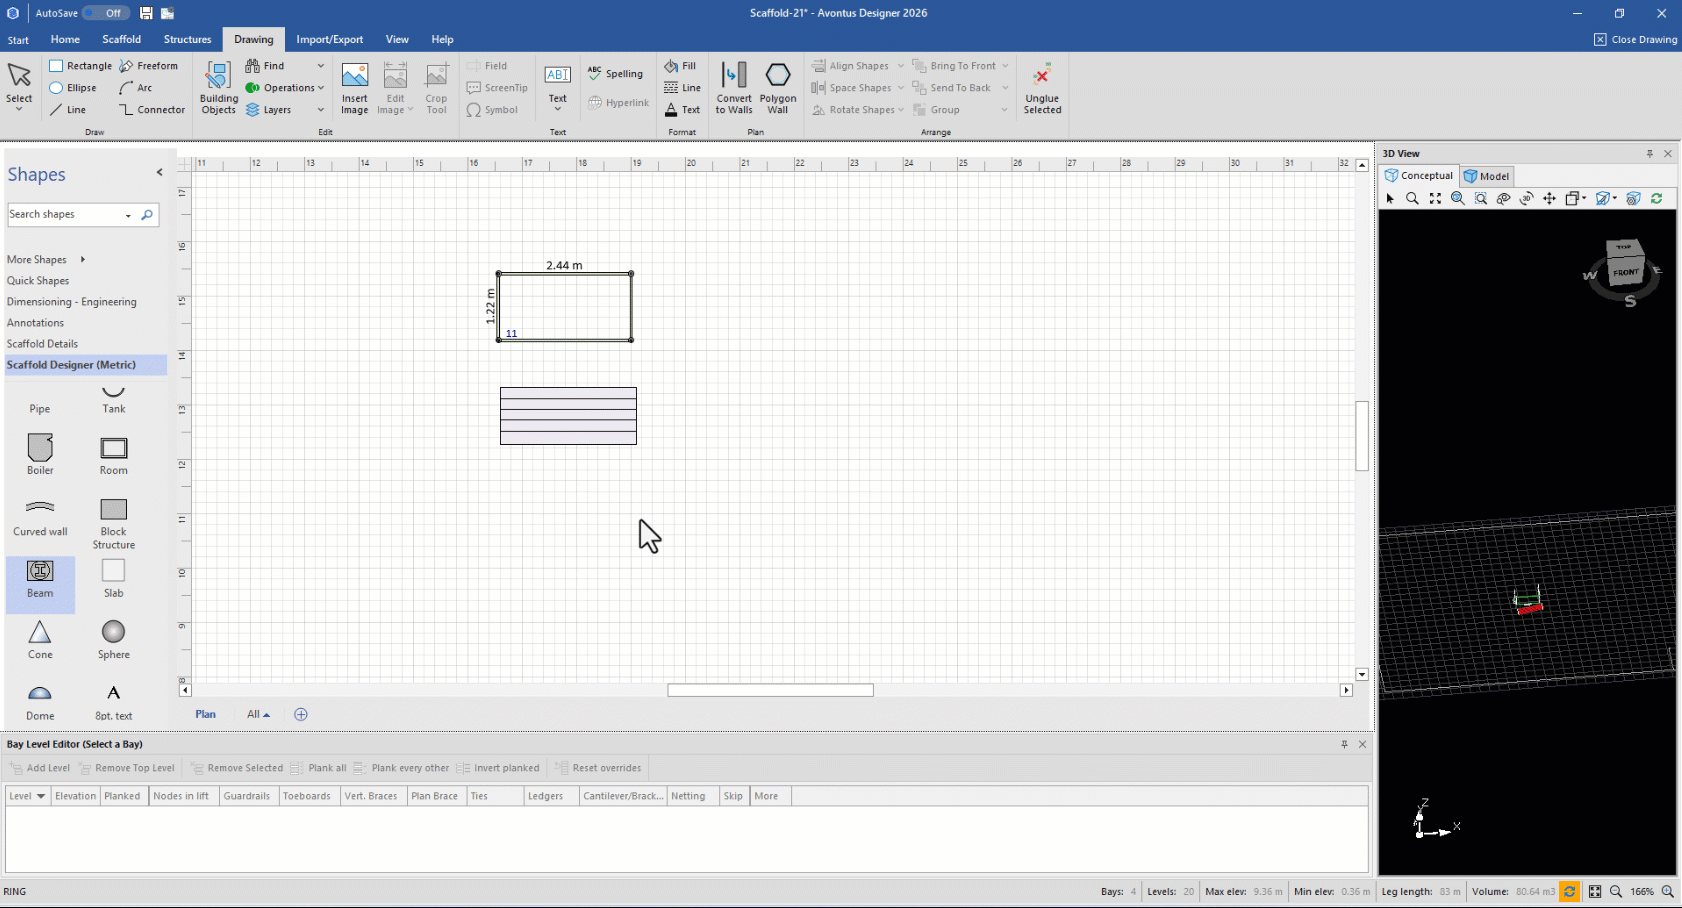Viewport: 1682px width, 908px height.
Task: Open the Scaffold Details stencil
Action: [42, 343]
